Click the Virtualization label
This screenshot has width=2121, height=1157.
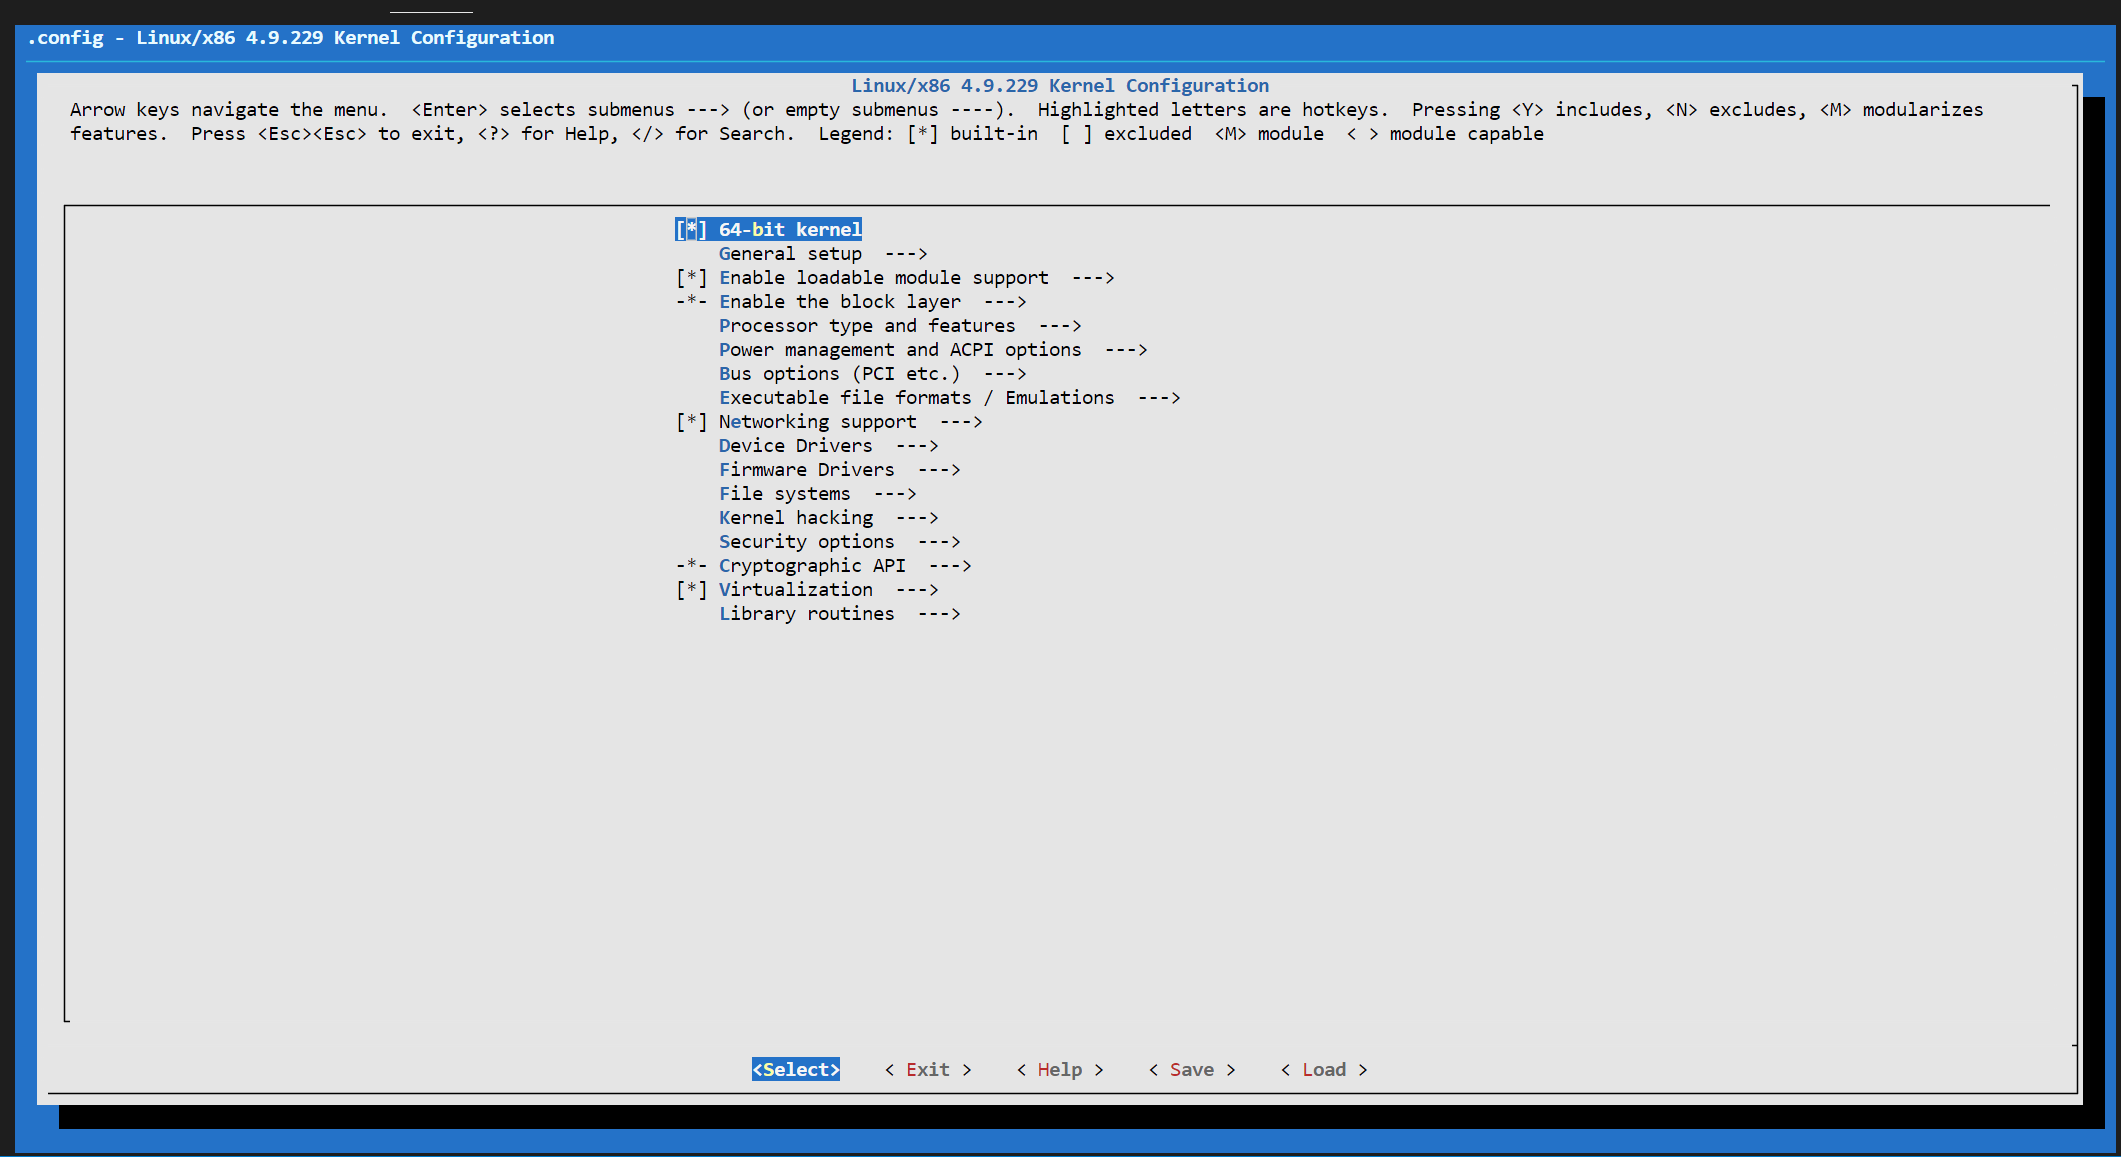(x=795, y=590)
